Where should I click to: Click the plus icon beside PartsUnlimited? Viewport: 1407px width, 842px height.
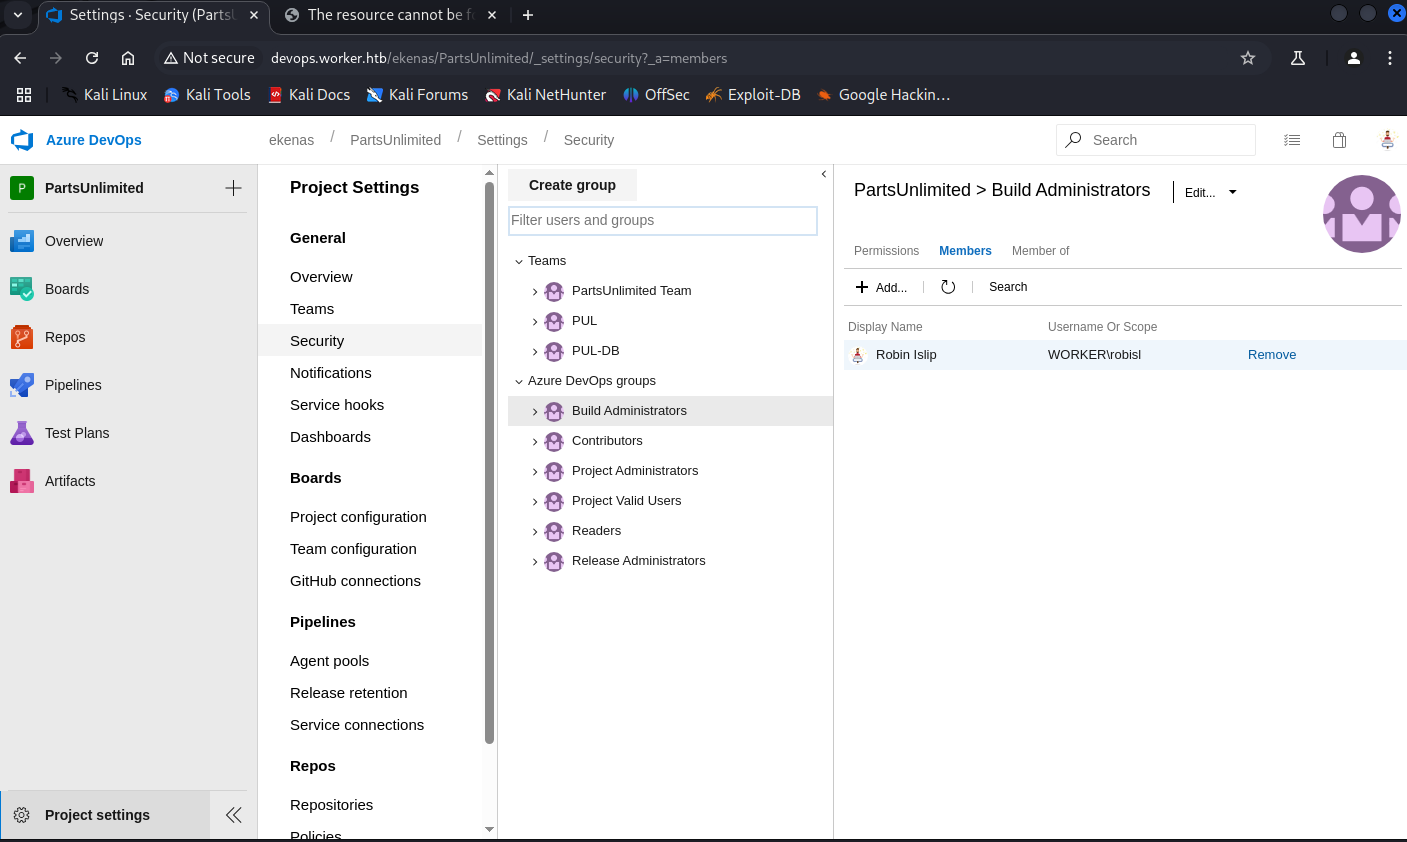coord(233,188)
